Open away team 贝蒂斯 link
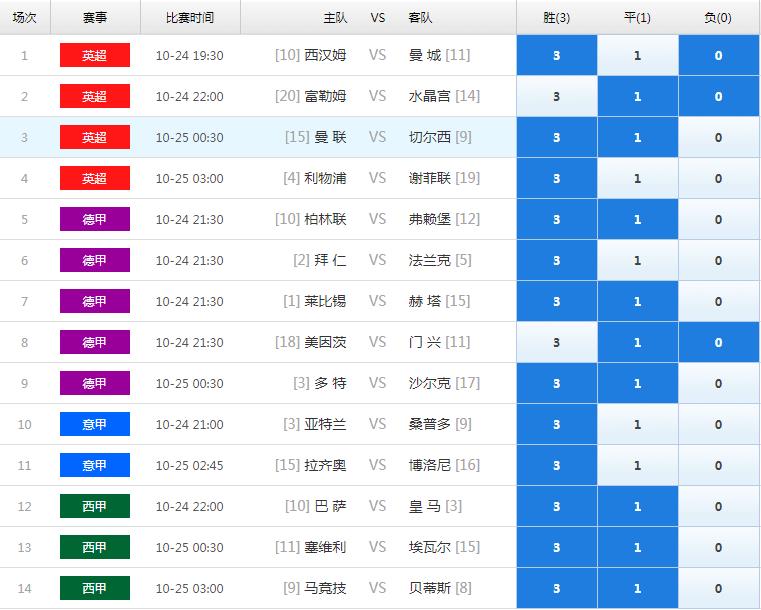 coord(430,588)
